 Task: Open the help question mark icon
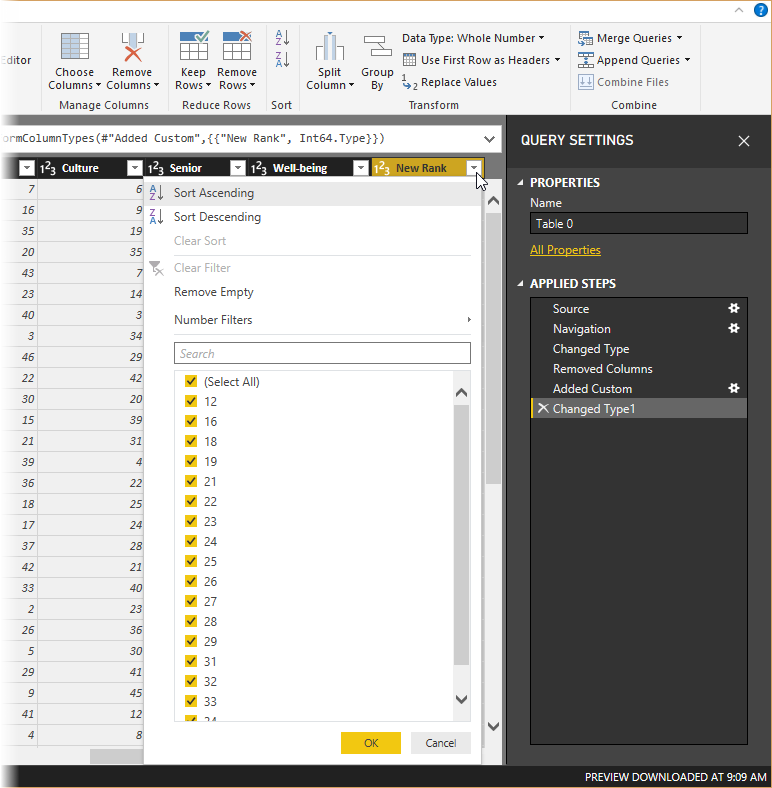click(x=761, y=10)
